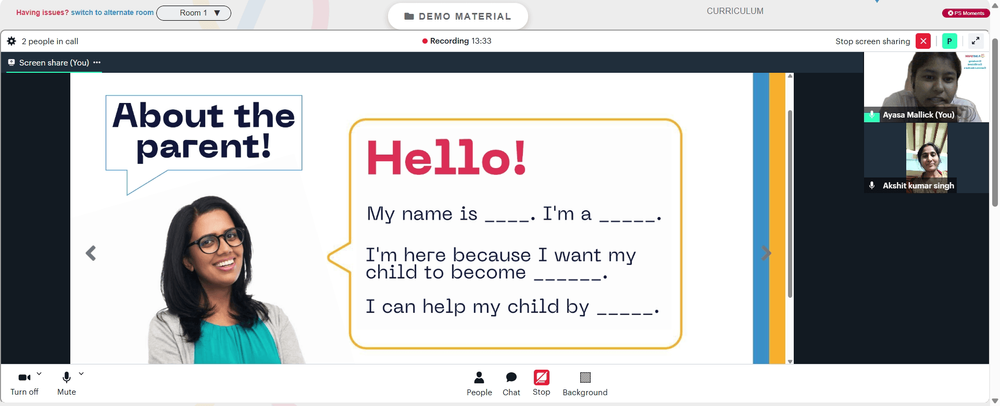Click 'Having issues?' text
This screenshot has width=1000, height=406.
click(42, 13)
